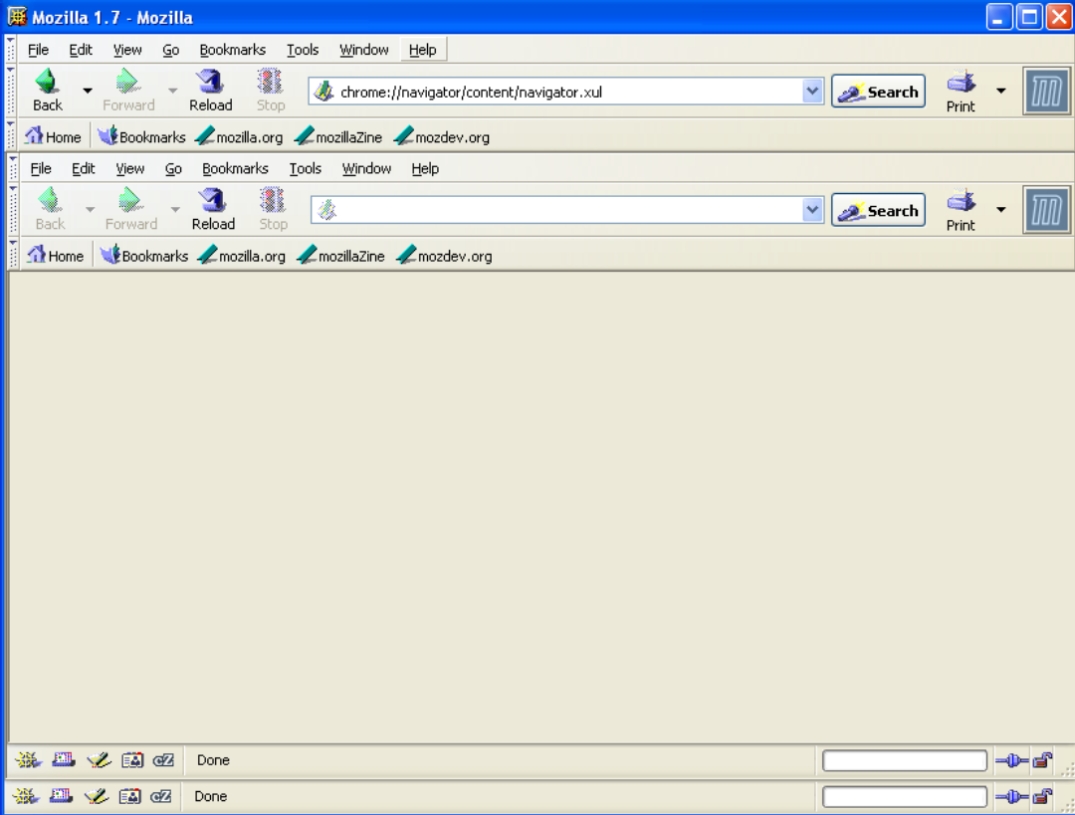
Task: Open the Bookmarks menu in outer menu bar
Action: click(x=232, y=49)
